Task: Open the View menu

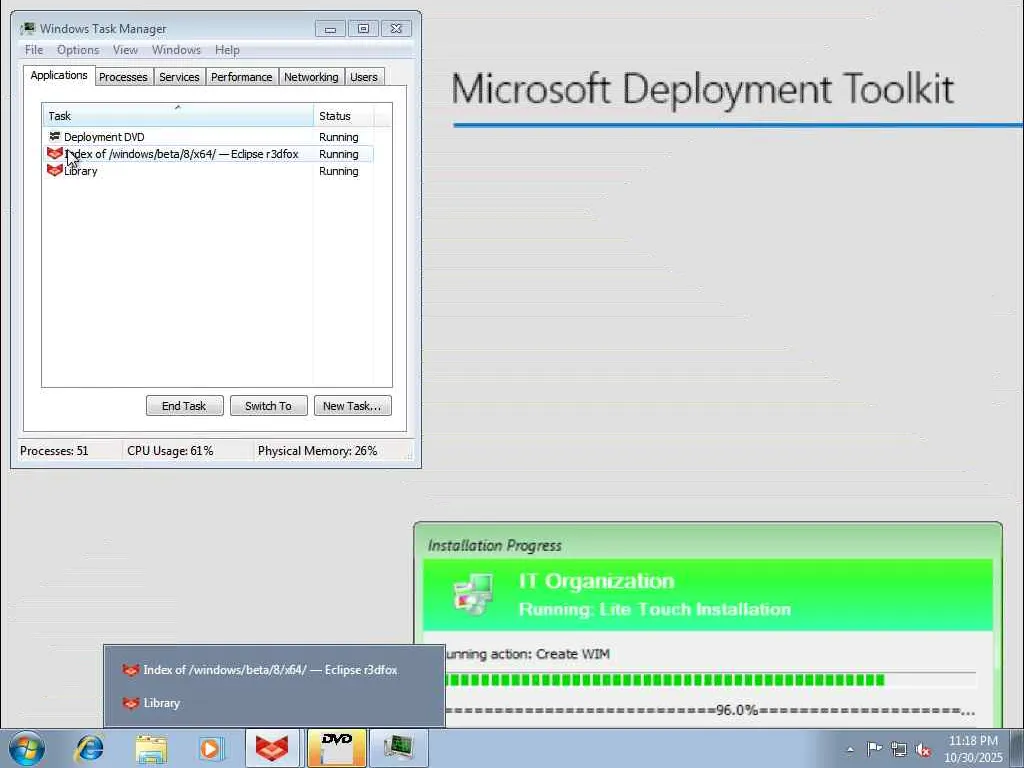Action: (x=125, y=50)
